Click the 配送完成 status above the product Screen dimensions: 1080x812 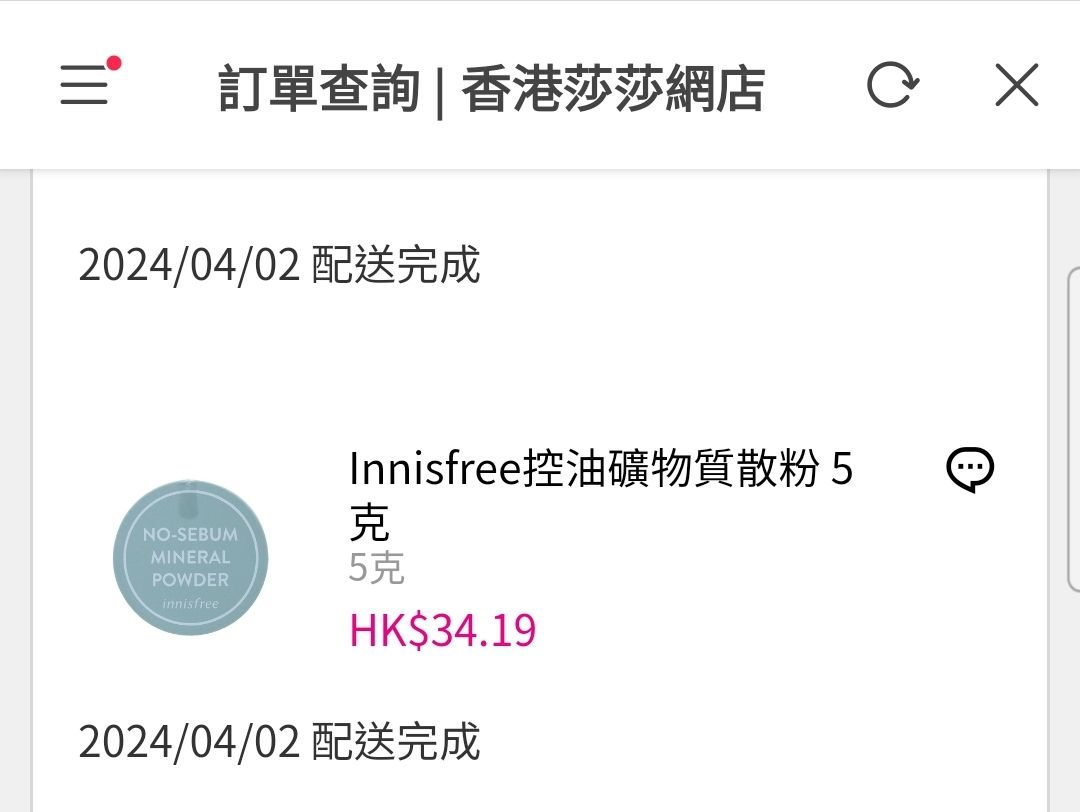tap(396, 265)
